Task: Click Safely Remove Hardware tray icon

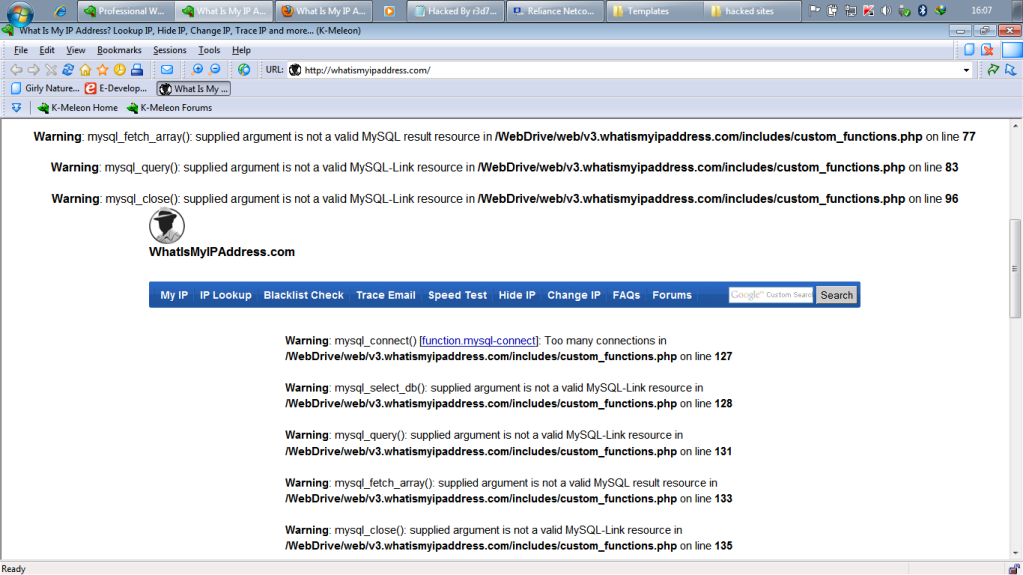Action: (904, 10)
